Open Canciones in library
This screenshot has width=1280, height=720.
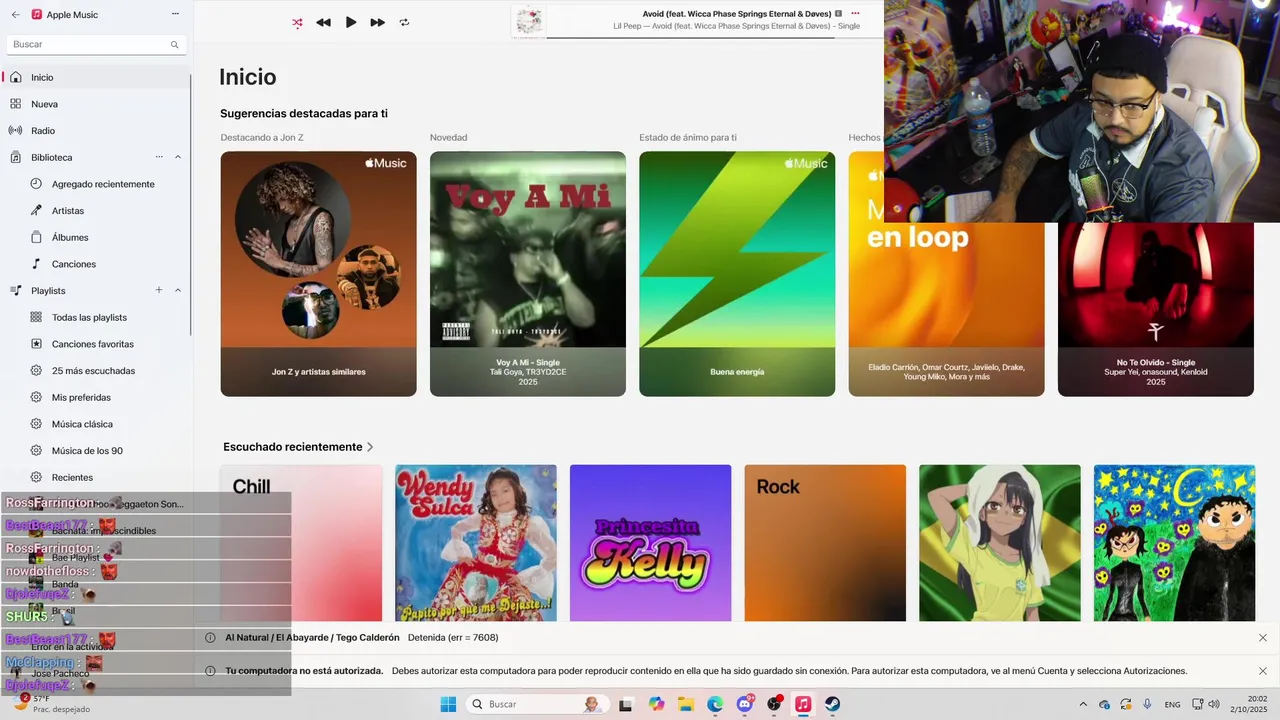[x=74, y=264]
